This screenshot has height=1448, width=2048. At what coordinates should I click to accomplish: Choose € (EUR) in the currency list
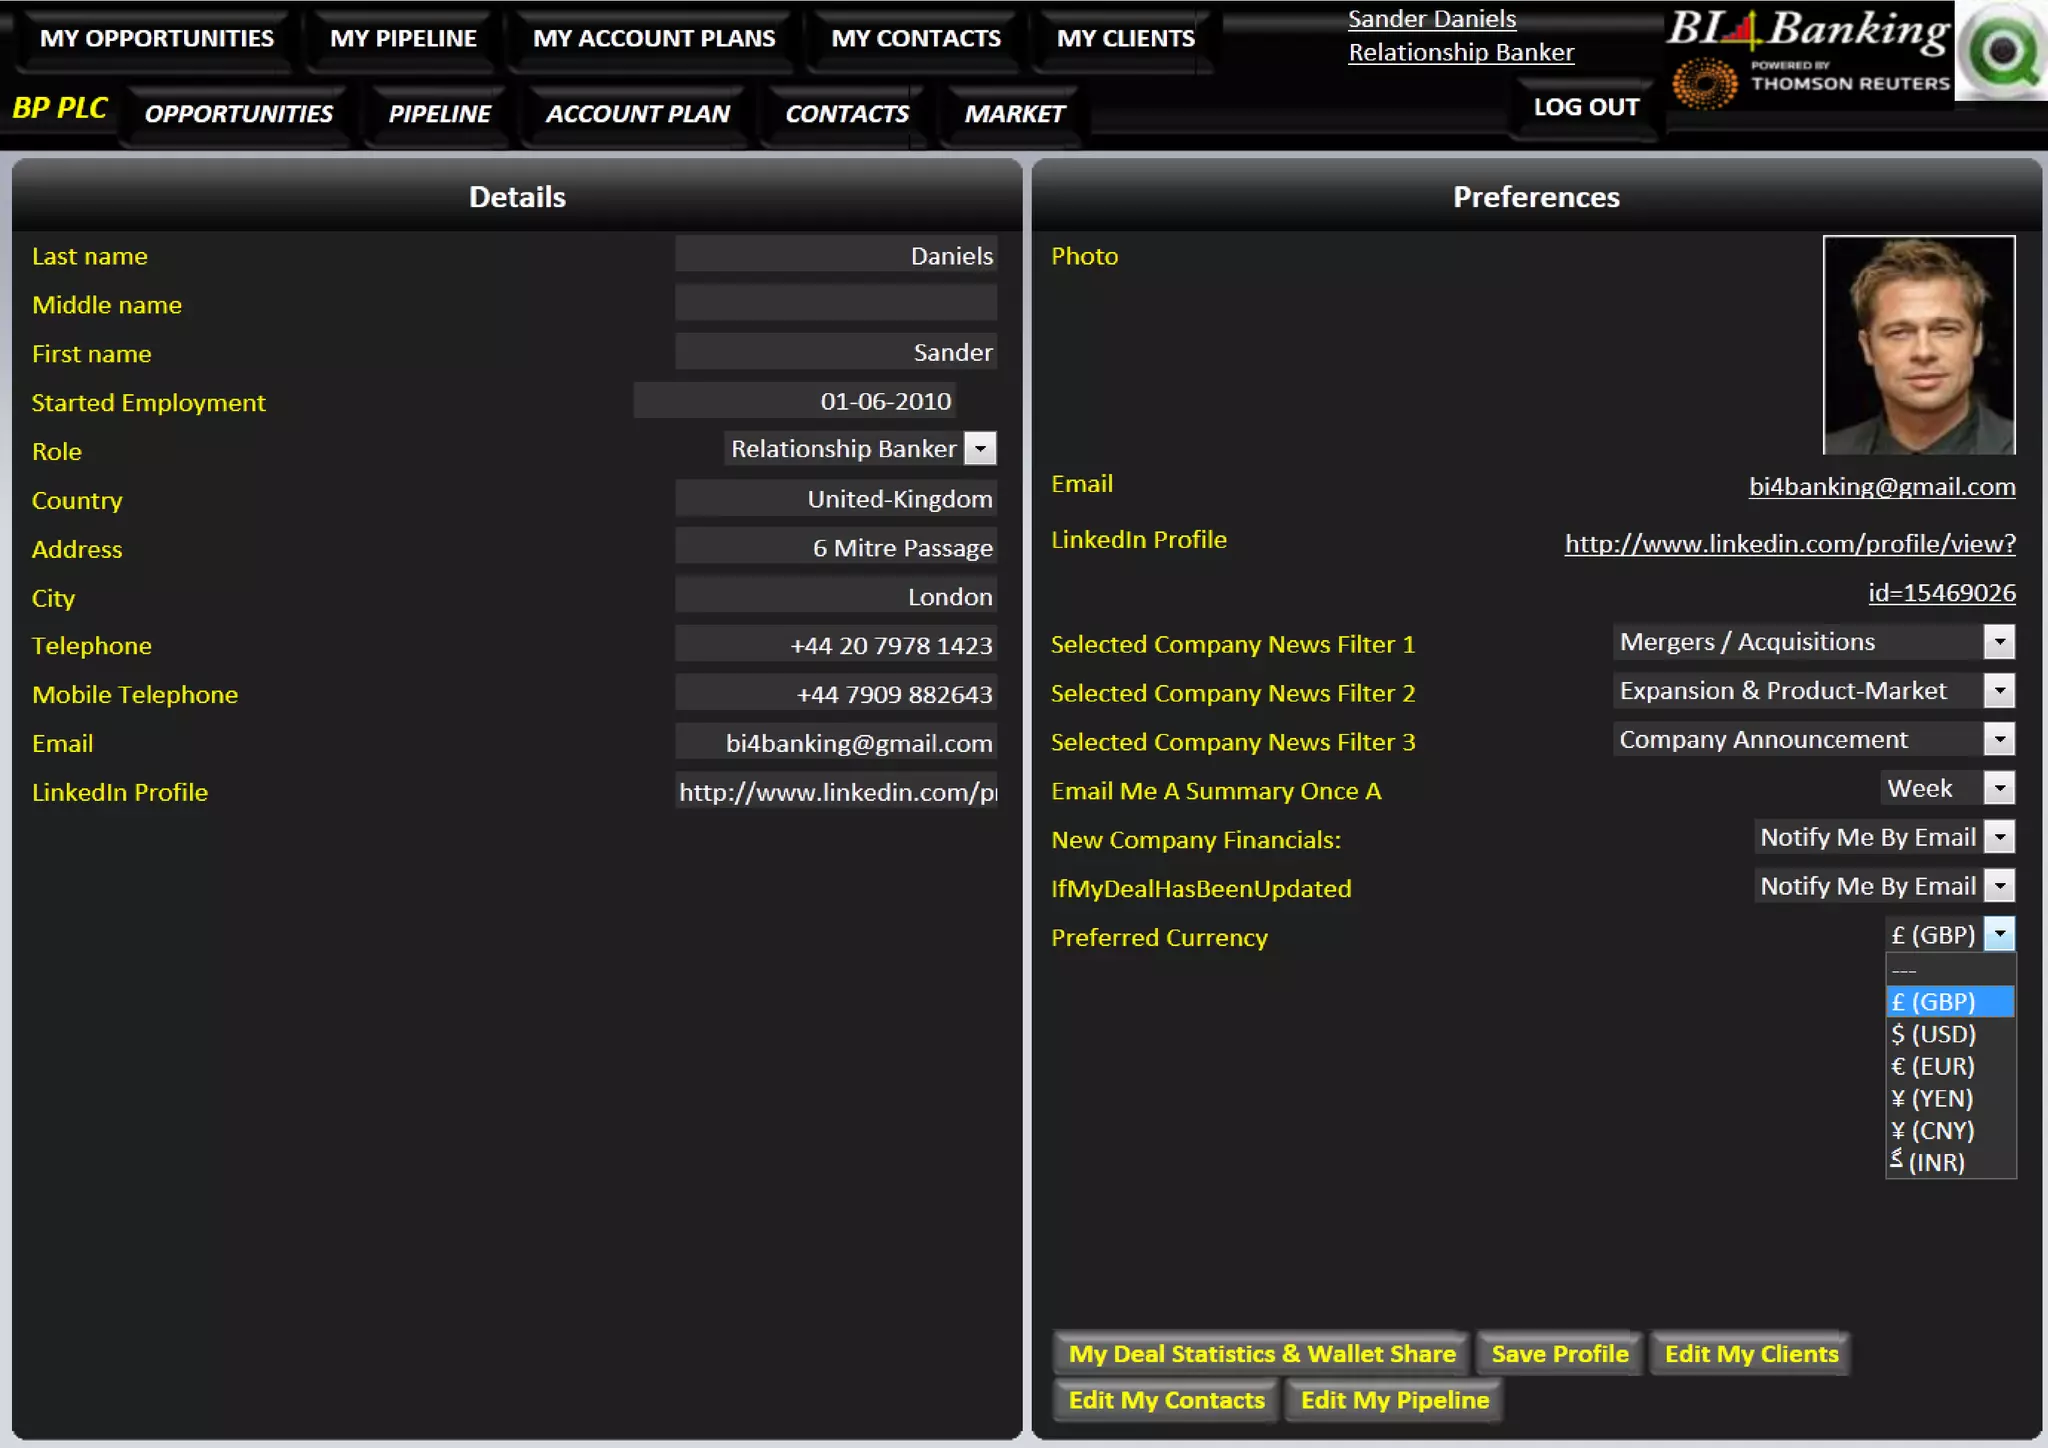(x=1934, y=1066)
